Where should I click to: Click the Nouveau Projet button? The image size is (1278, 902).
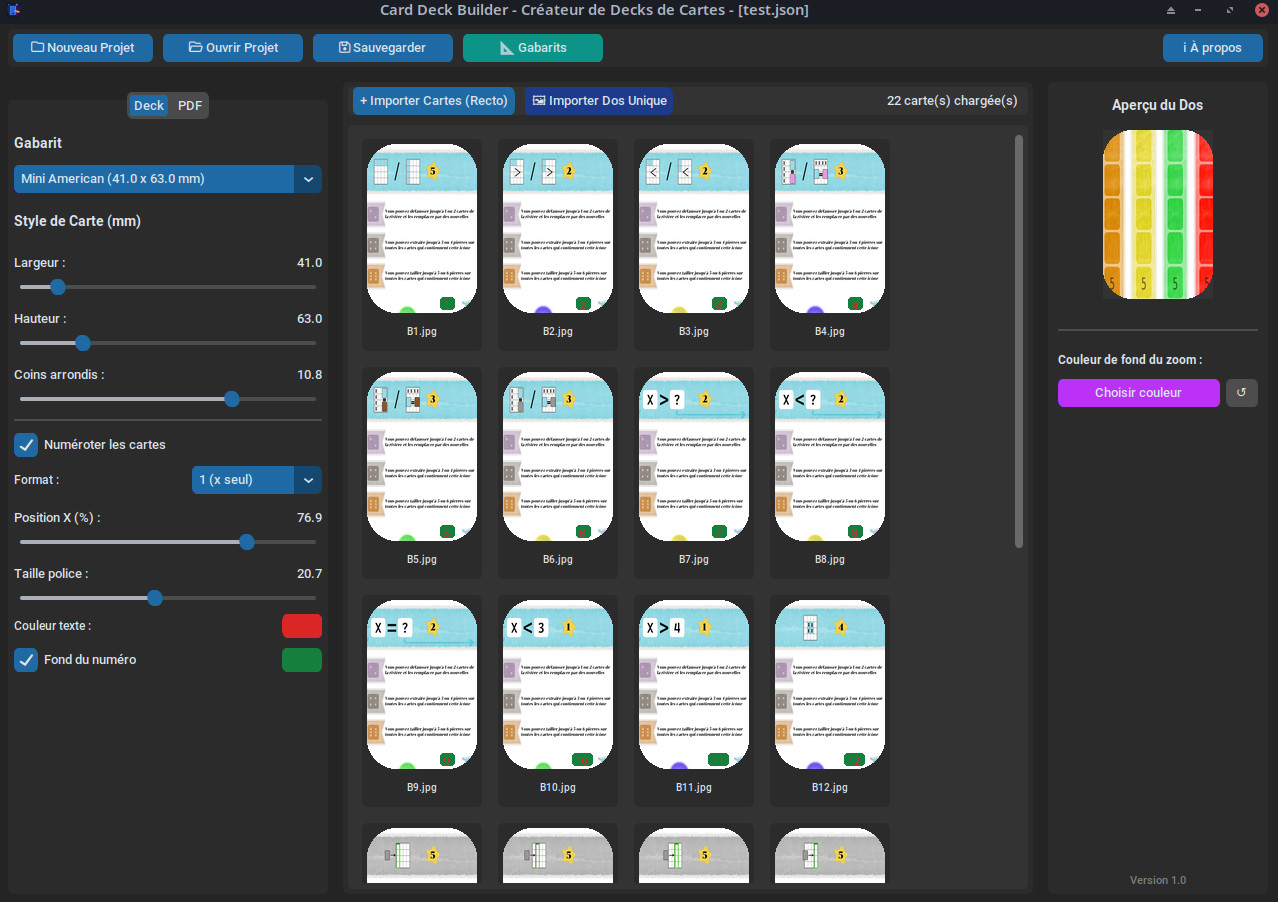[x=83, y=48]
